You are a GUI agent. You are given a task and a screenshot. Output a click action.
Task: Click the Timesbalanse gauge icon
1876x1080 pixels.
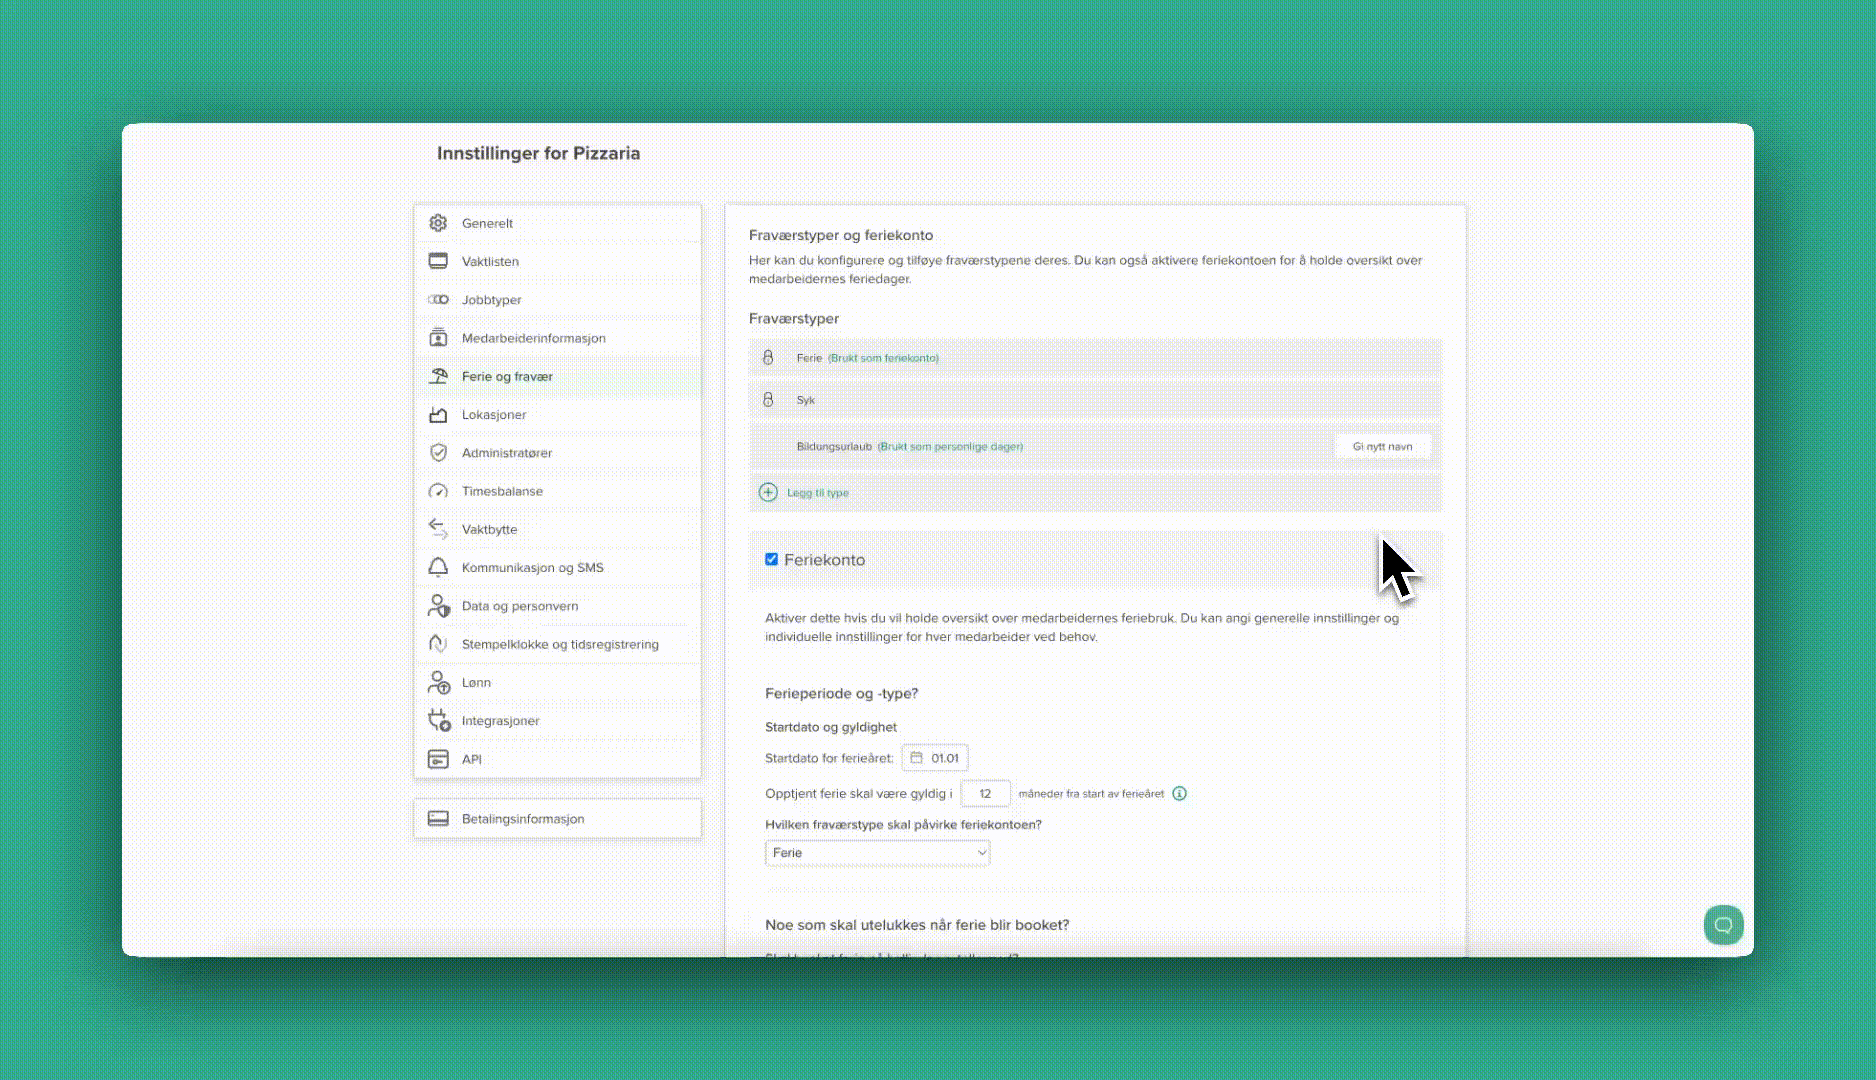(x=438, y=491)
